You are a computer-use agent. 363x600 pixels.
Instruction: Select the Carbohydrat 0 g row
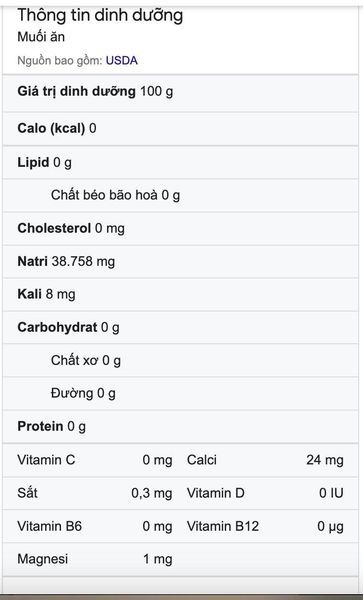pyautogui.click(x=180, y=327)
